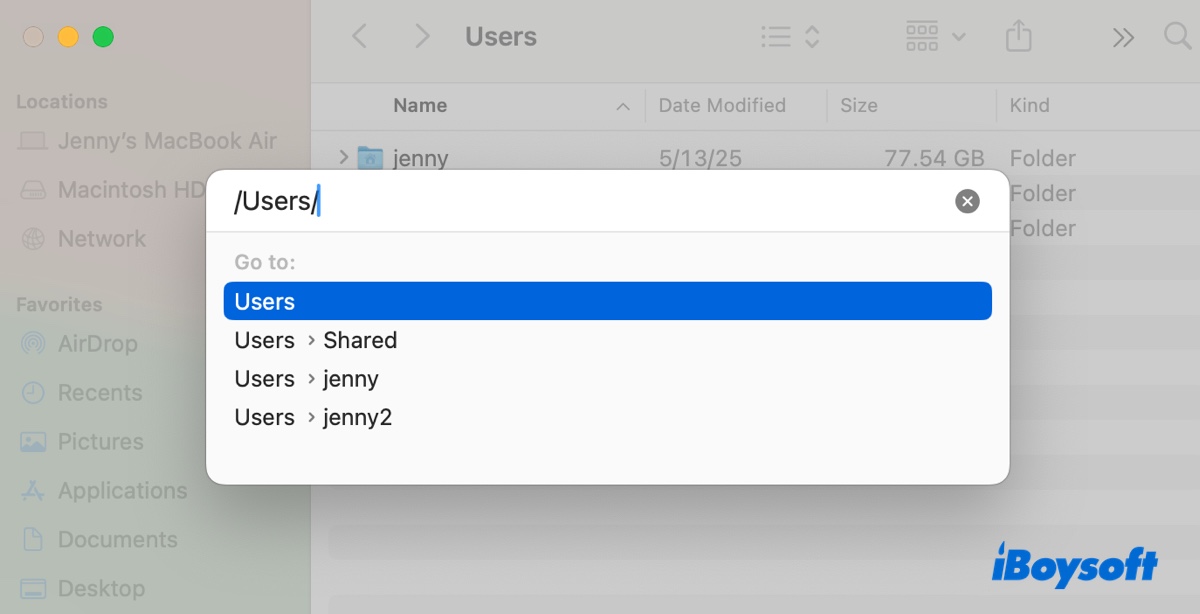Viewport: 1200px width, 614px height.
Task: Select the highlighted Users suggestion
Action: point(607,301)
